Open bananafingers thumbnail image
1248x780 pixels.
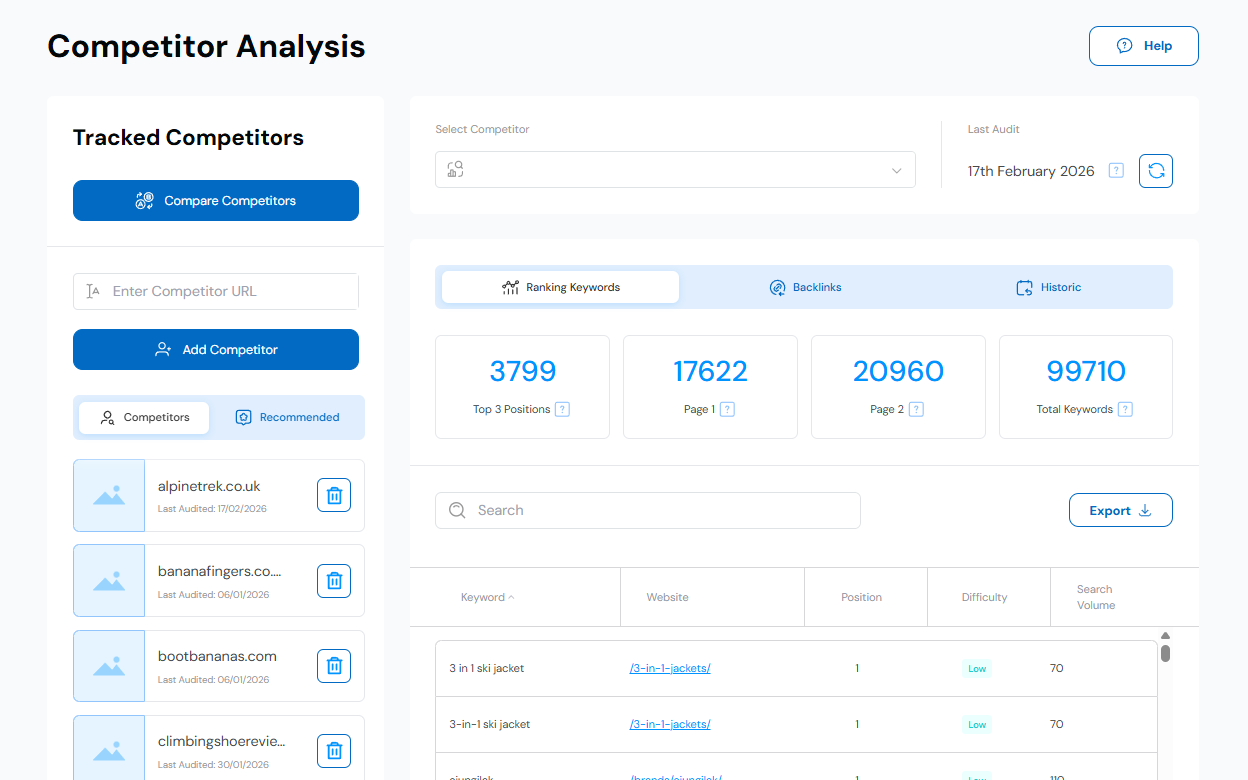[109, 580]
